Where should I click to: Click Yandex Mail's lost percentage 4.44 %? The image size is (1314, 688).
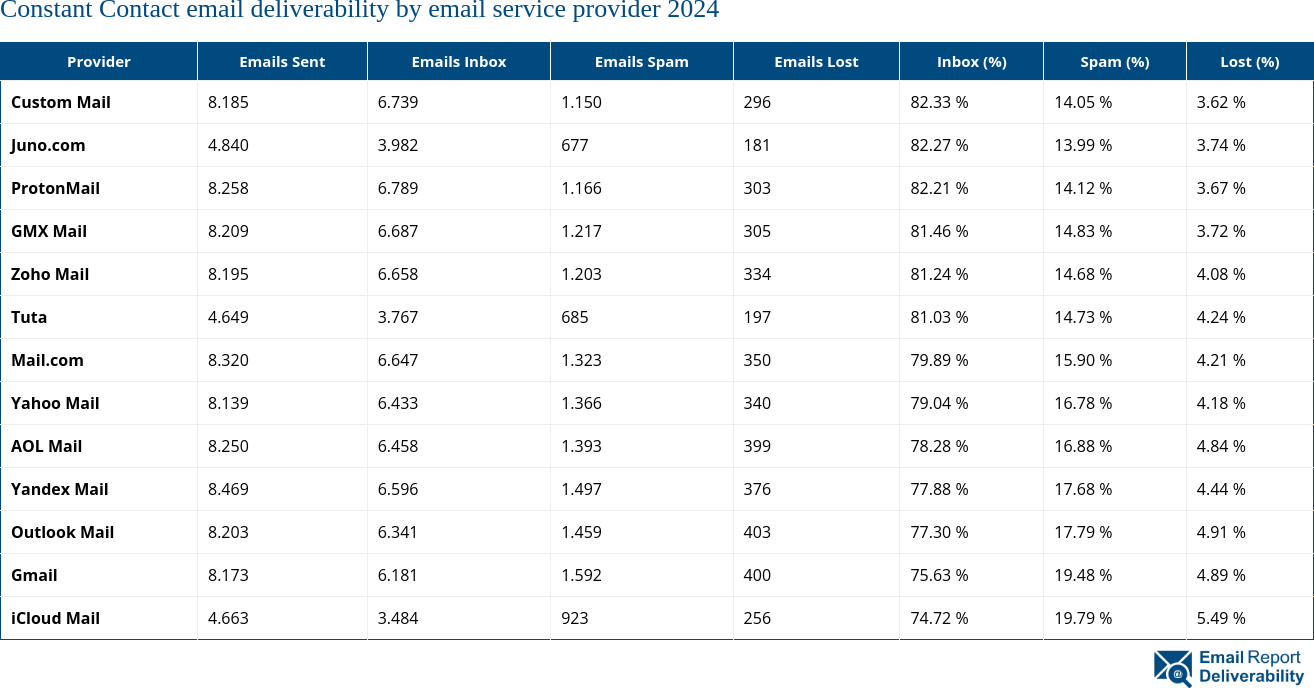[1221, 489]
